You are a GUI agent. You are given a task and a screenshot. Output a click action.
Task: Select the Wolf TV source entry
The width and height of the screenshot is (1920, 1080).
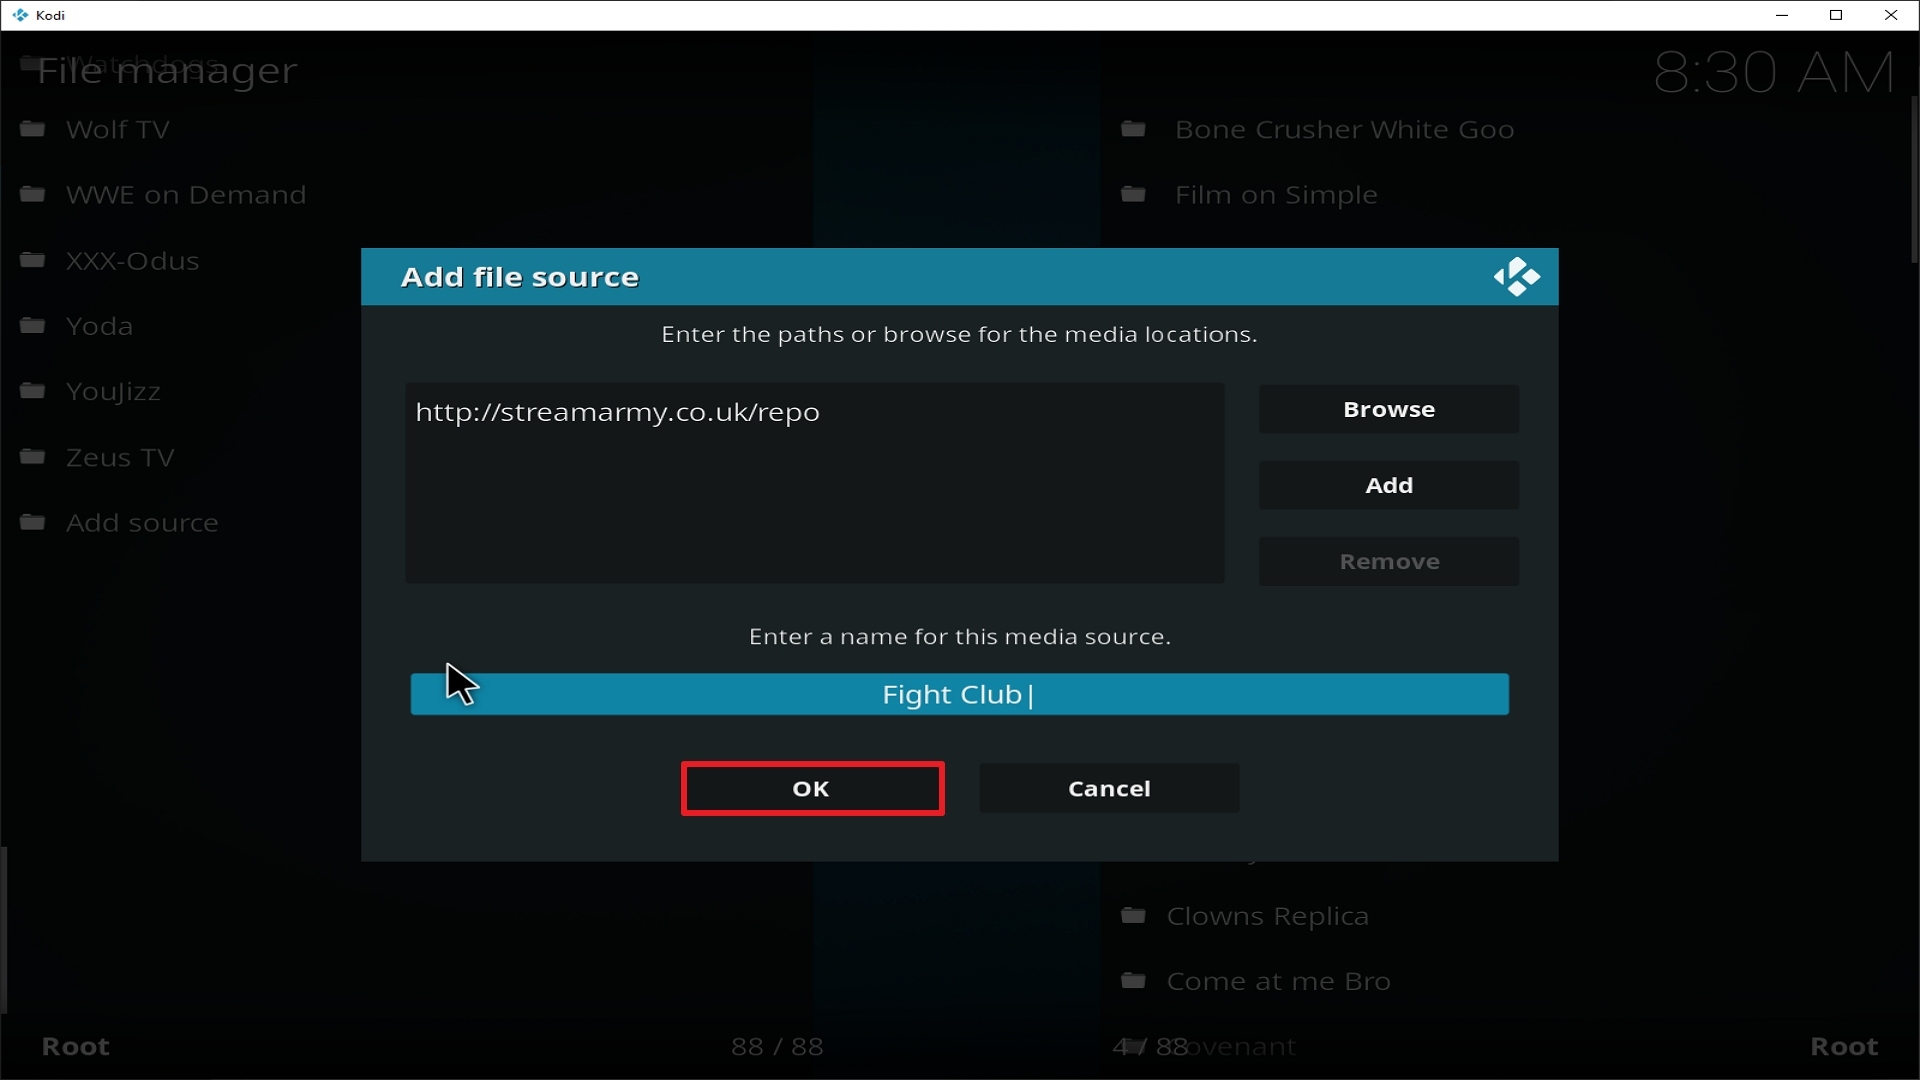point(118,130)
